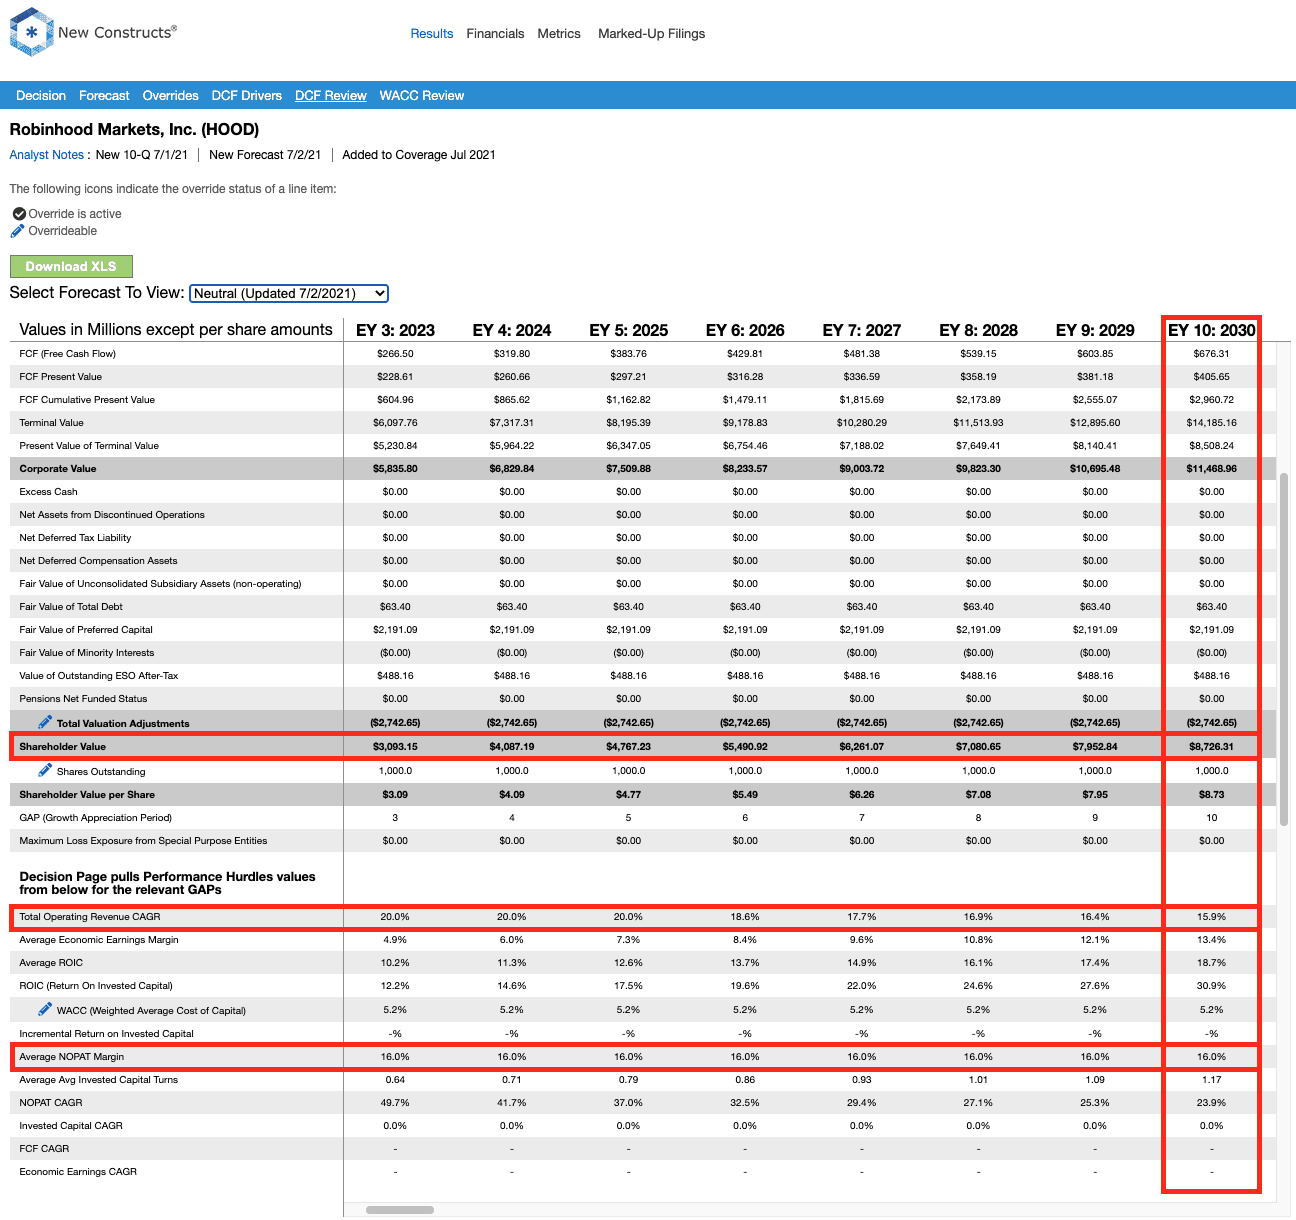
Task: Open the Metrics menu item
Action: pyautogui.click(x=559, y=34)
